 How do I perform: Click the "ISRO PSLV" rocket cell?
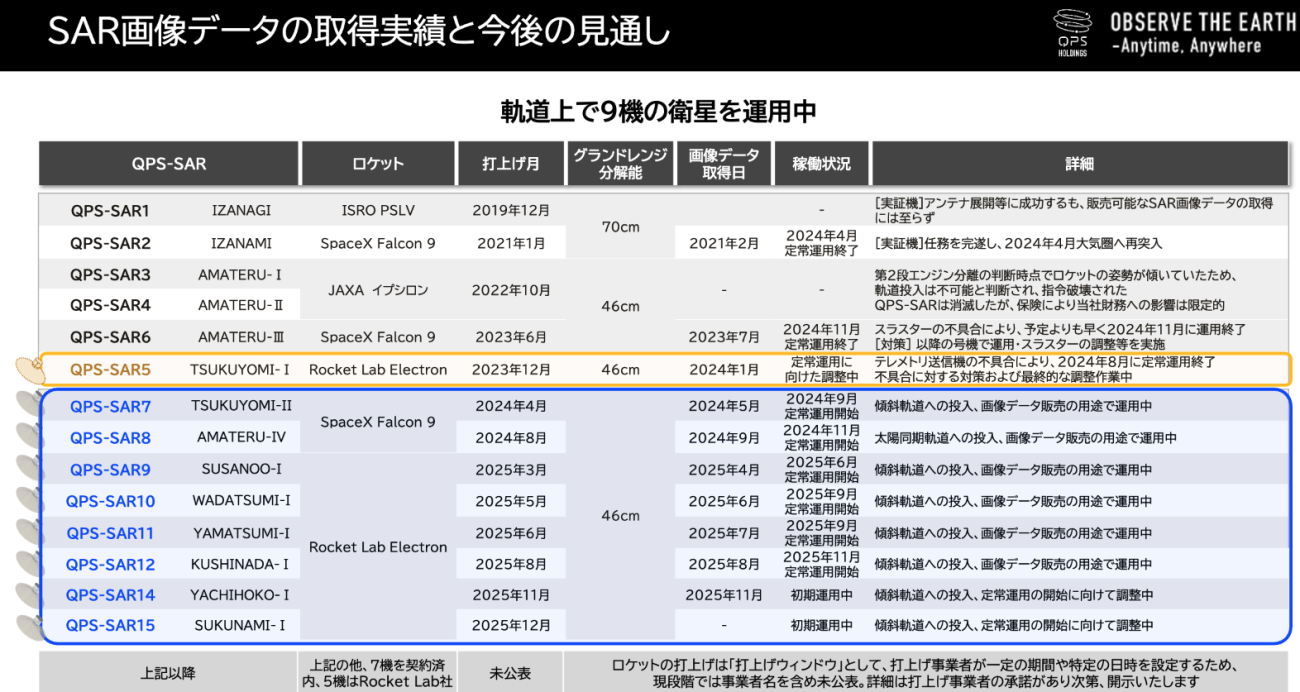click(378, 211)
